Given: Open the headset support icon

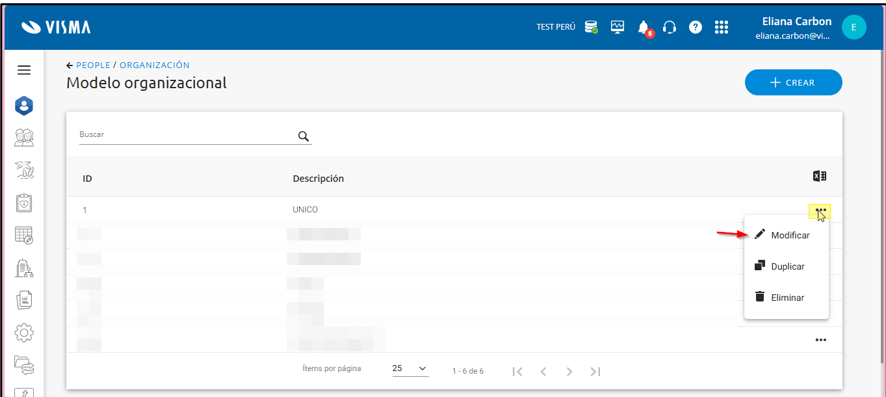Looking at the screenshot, I should [670, 27].
